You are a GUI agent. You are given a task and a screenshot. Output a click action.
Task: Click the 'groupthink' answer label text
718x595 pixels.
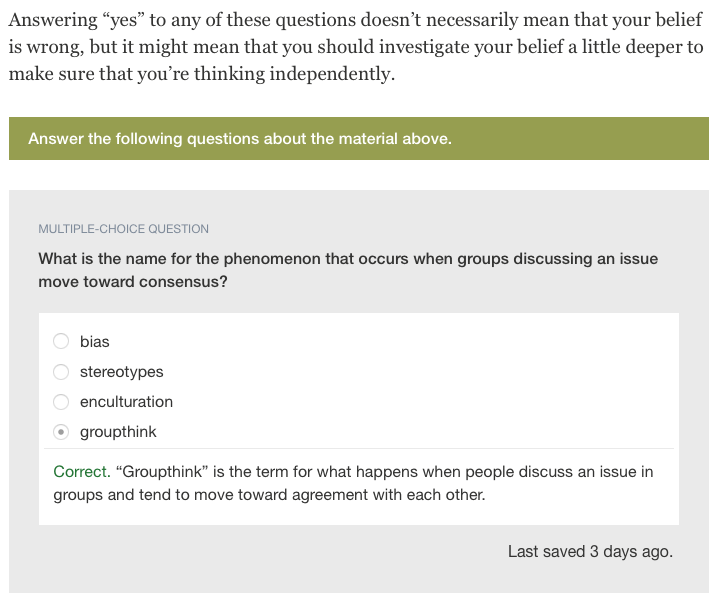118,432
